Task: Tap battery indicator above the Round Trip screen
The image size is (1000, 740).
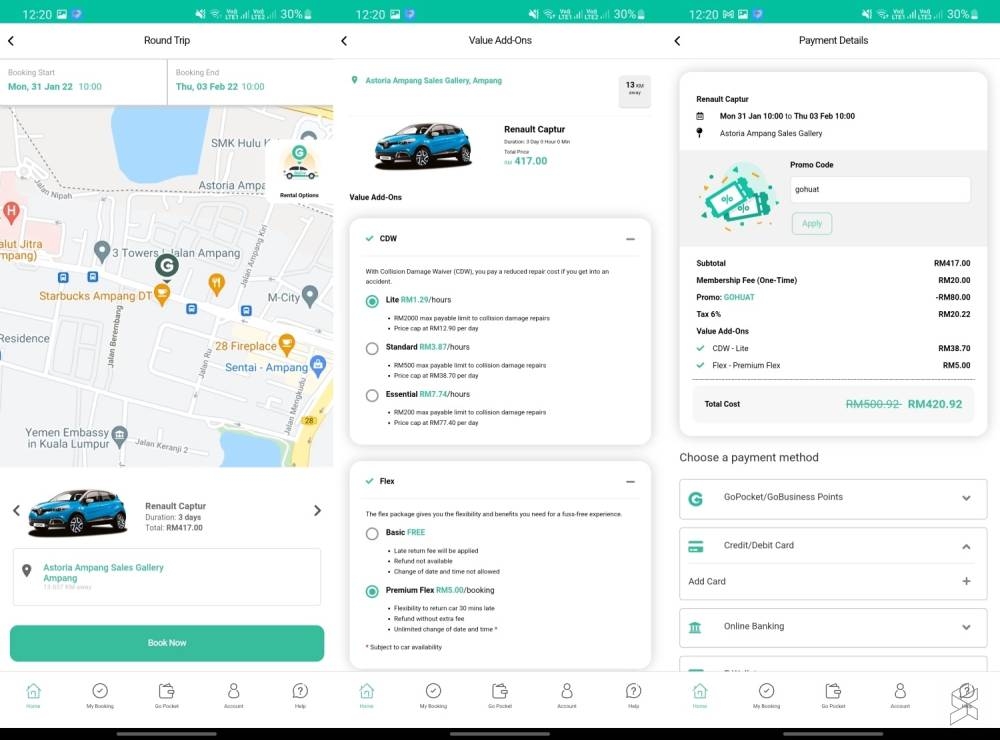Action: [308, 14]
